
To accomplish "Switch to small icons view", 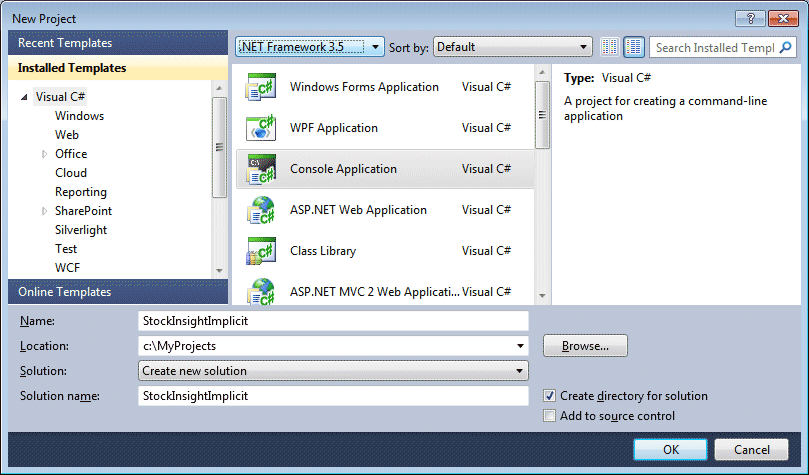I will pyautogui.click(x=611, y=47).
